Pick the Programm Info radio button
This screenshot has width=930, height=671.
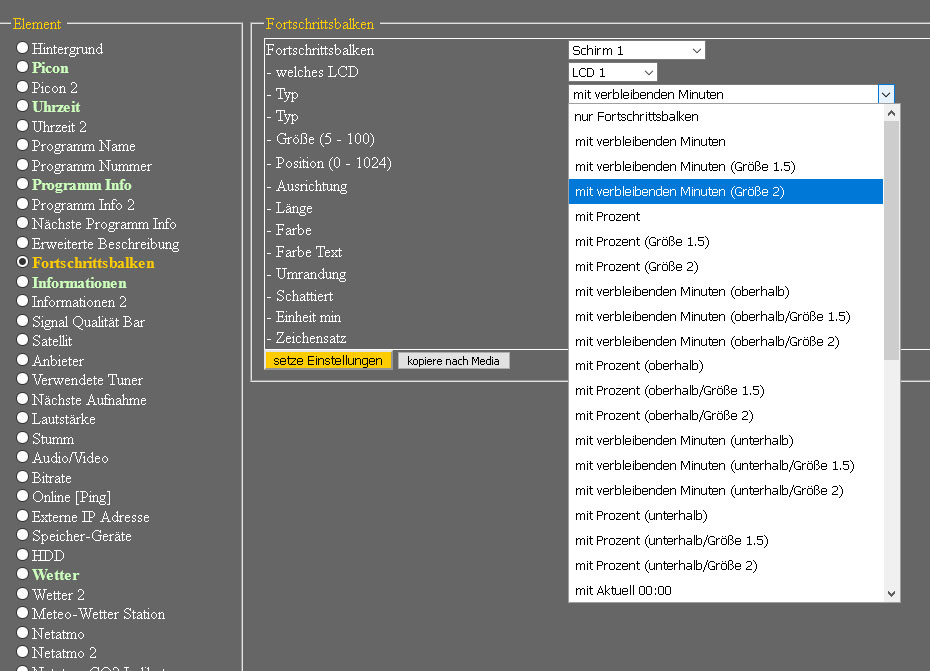[x=23, y=185]
